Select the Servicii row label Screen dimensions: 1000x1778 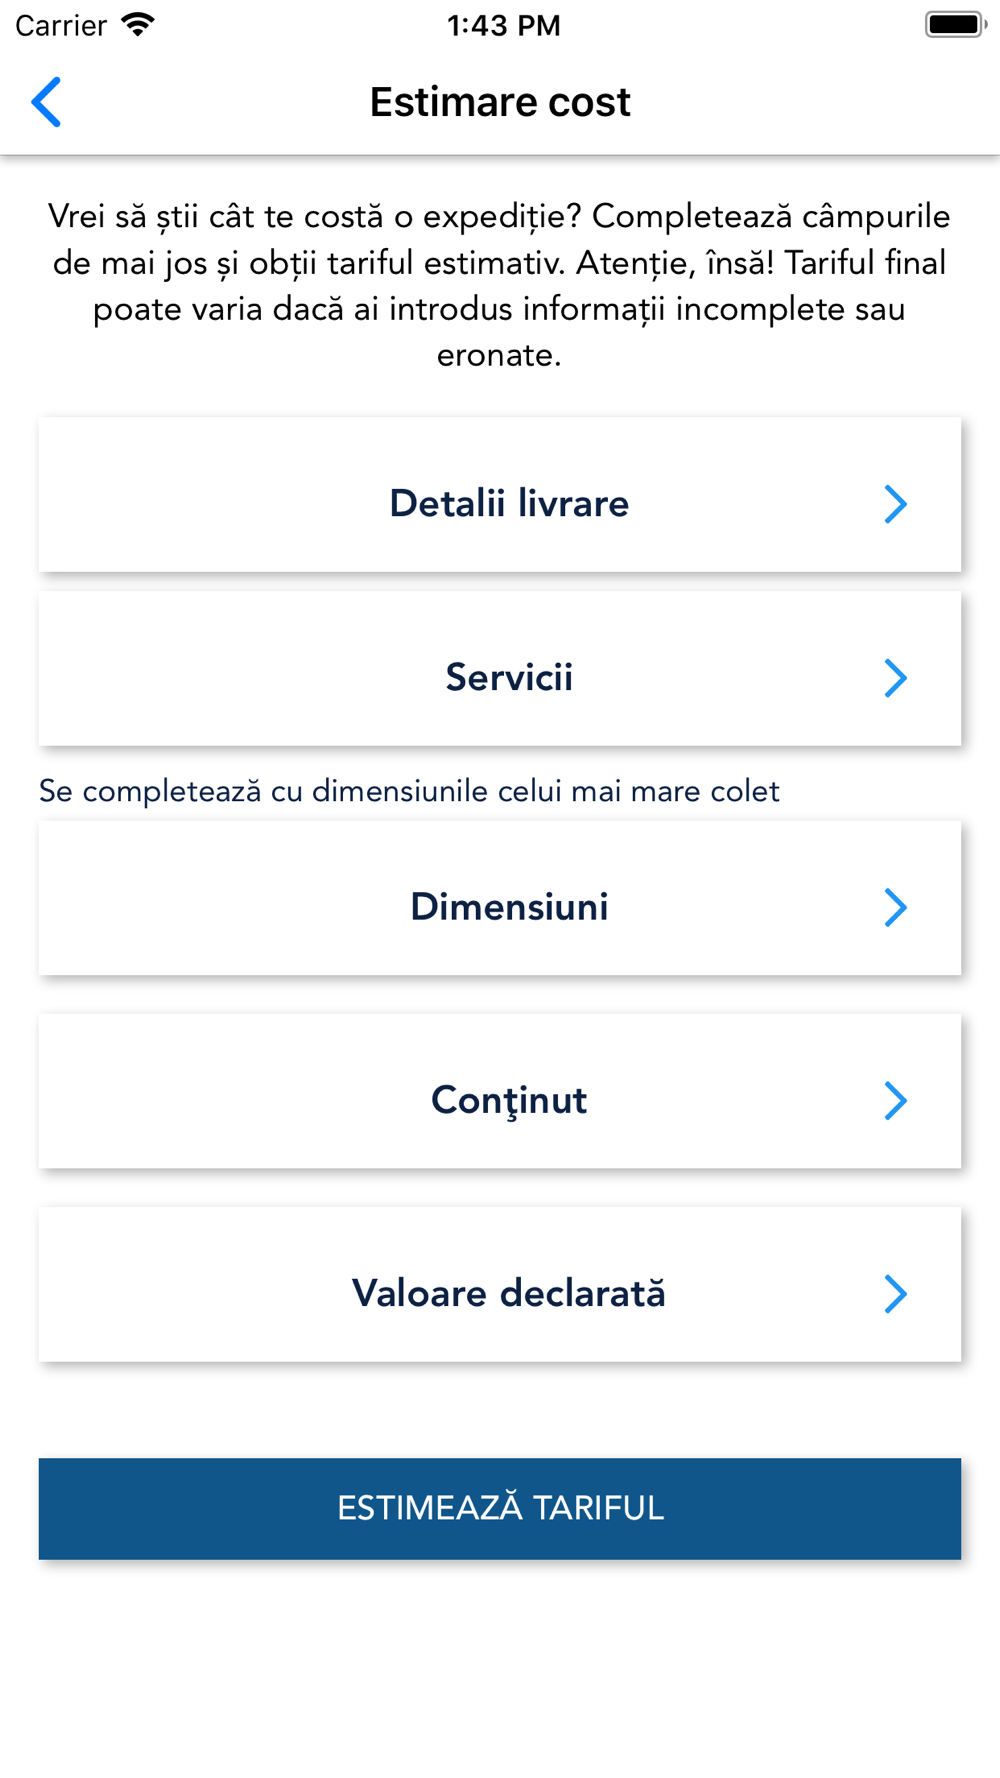[509, 677]
